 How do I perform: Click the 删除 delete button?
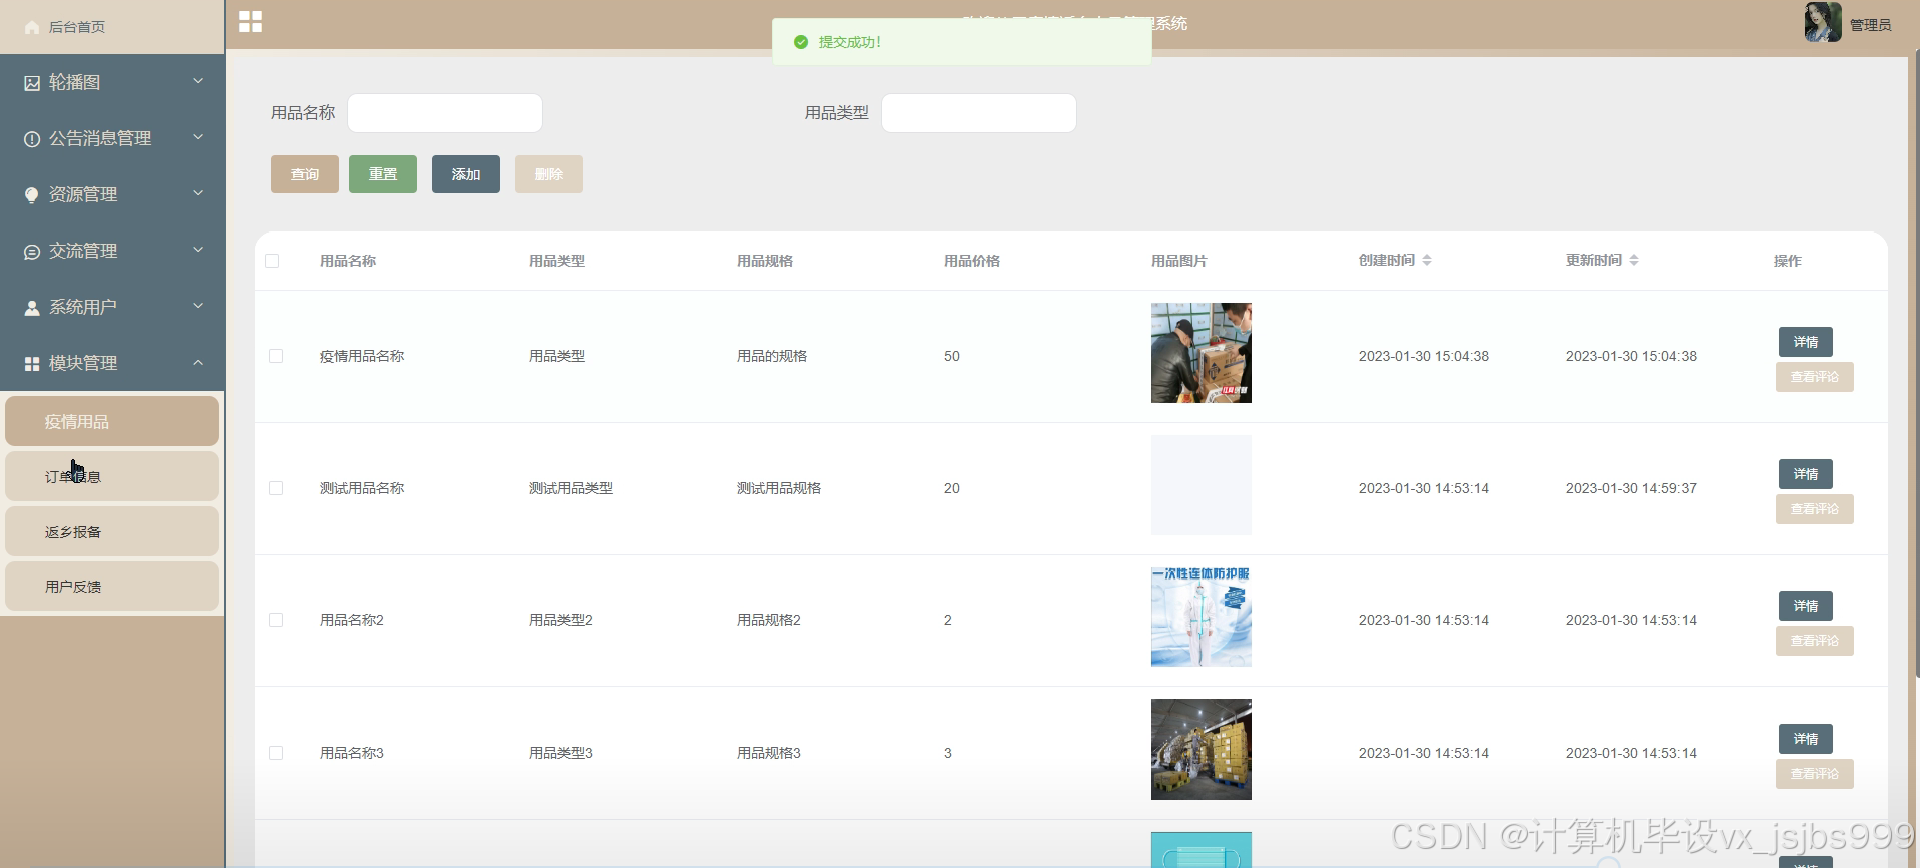click(x=549, y=174)
